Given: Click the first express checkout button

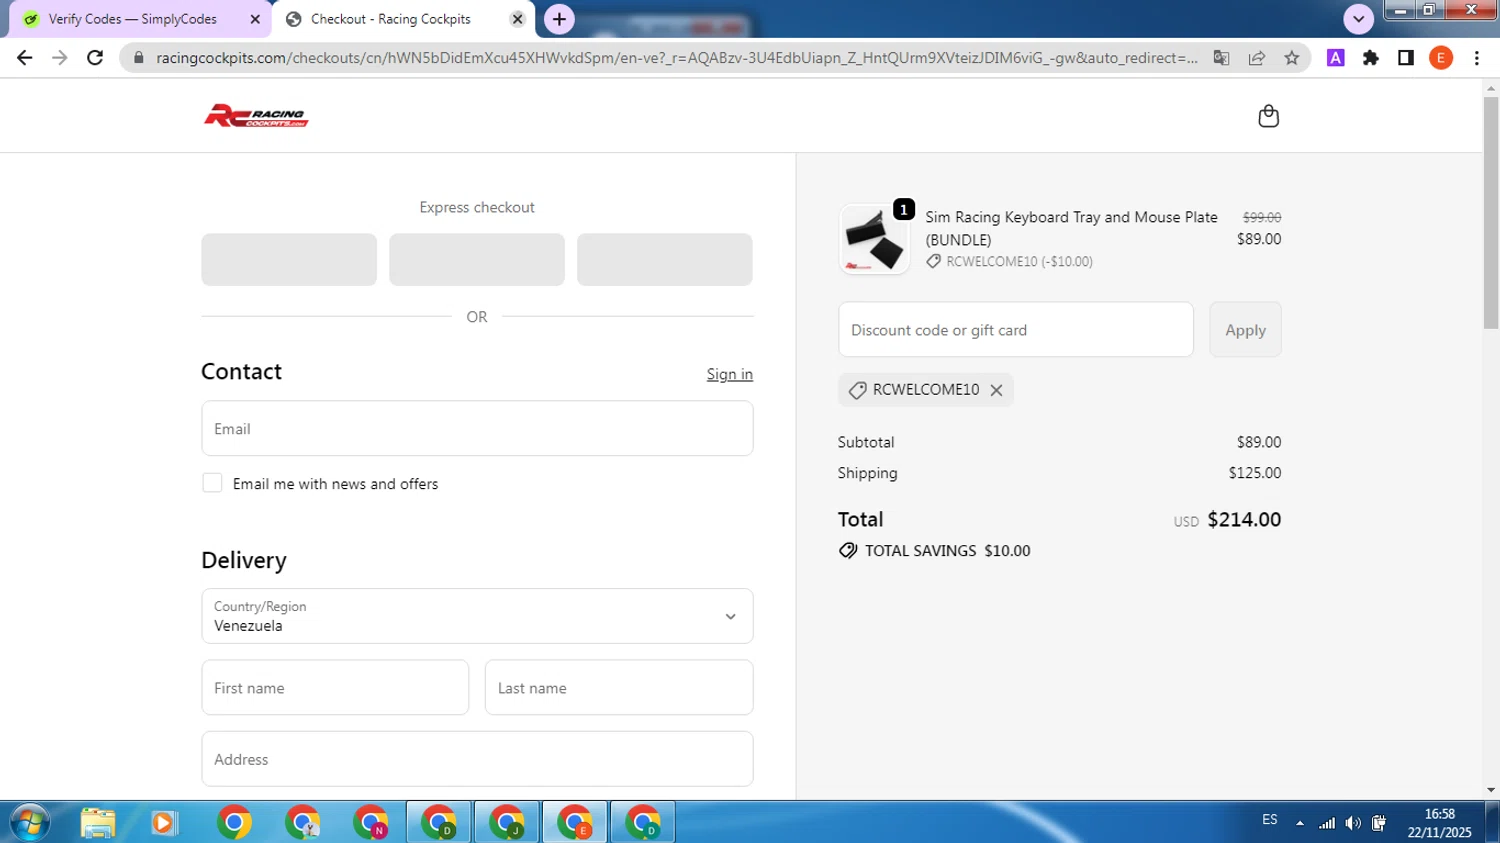Looking at the screenshot, I should click(x=289, y=260).
